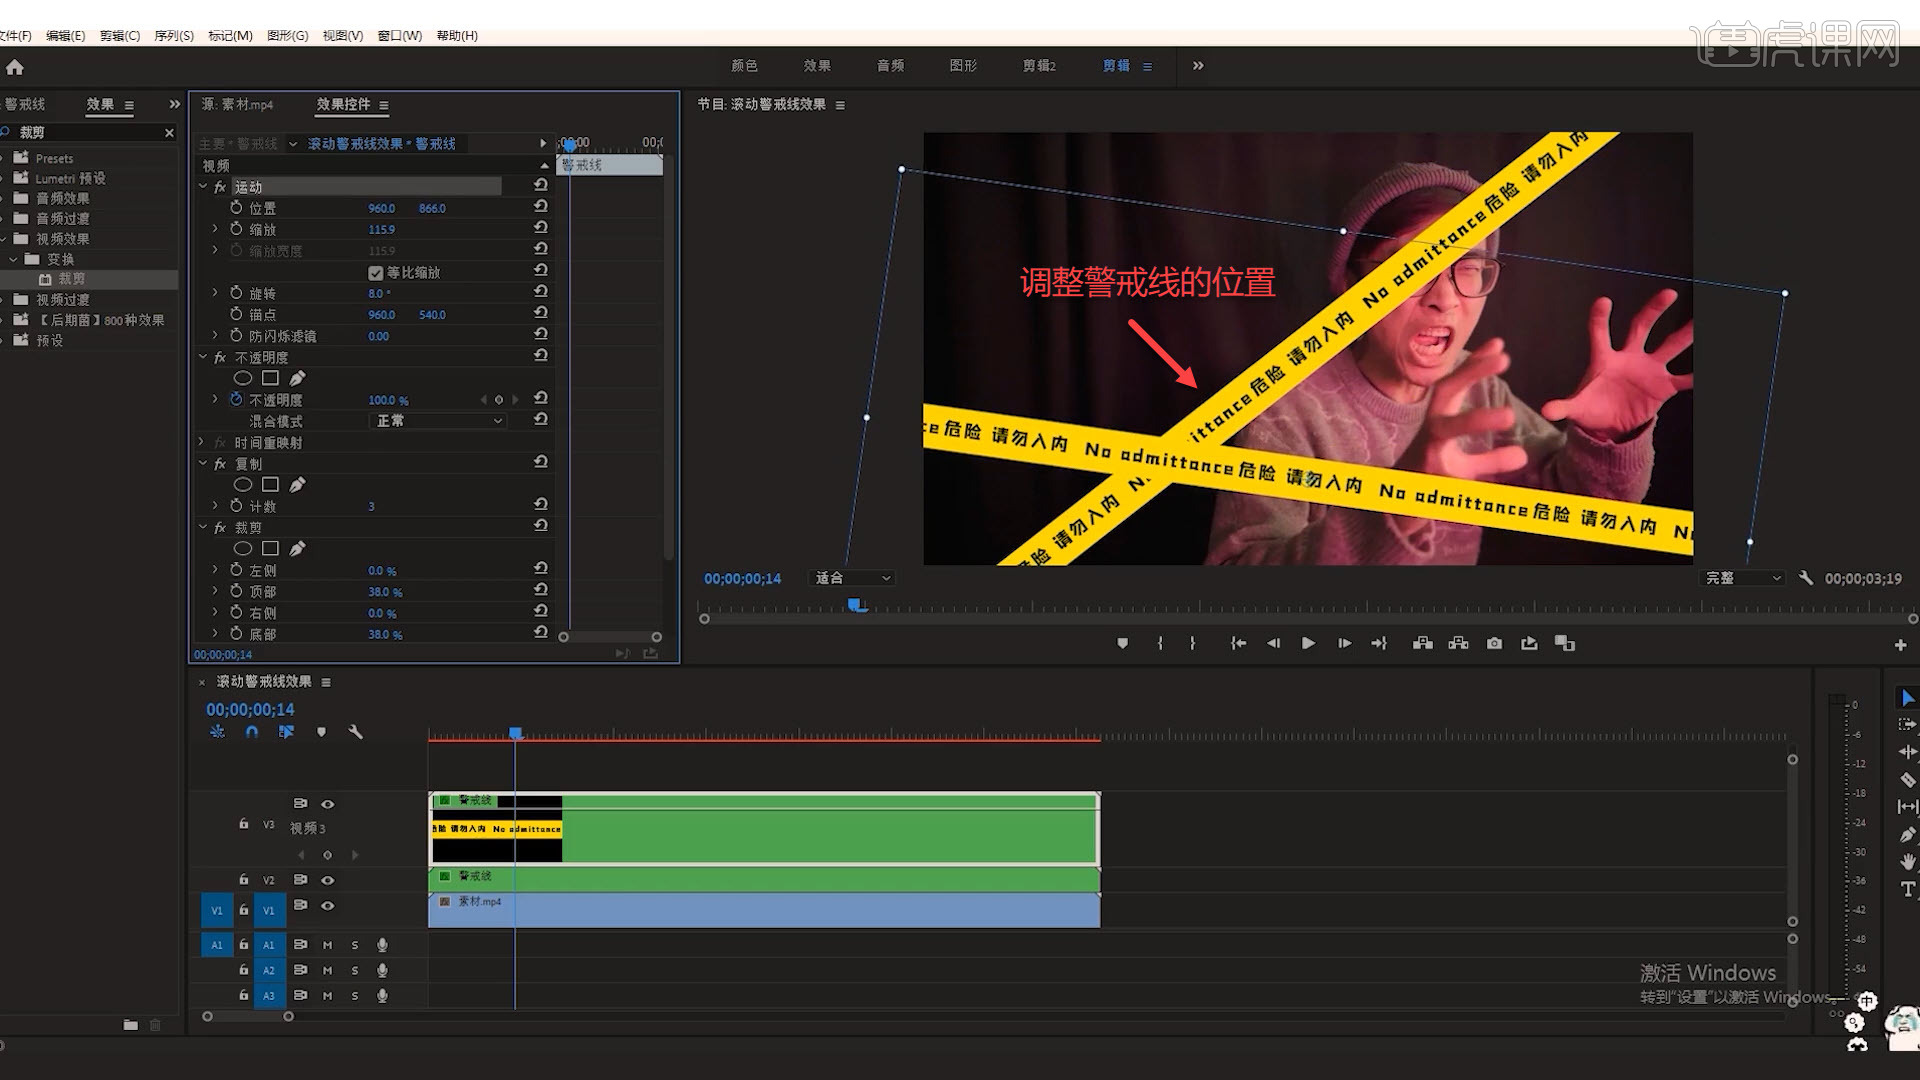This screenshot has width=1920, height=1080.
Task: Select the 裁剪 effect in the list
Action: (71, 279)
